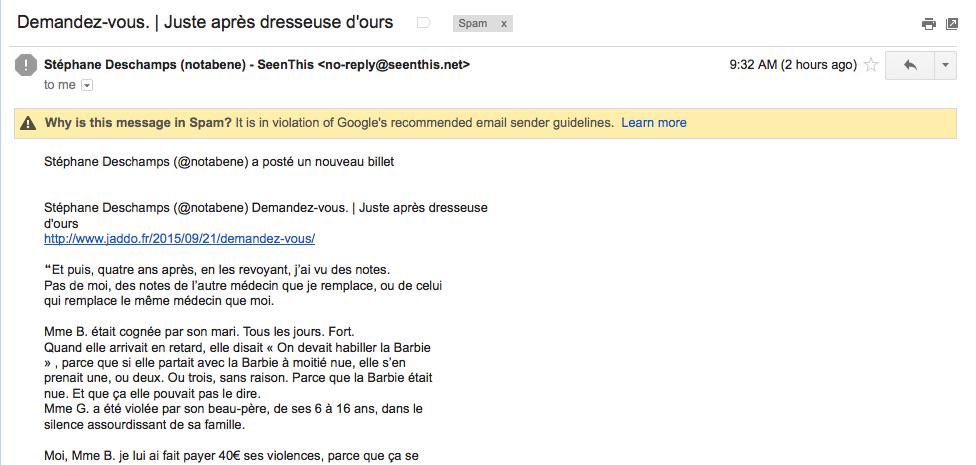Open the jaddo.fr demandez-vous link
The width and height of the screenshot is (976, 465).
pyautogui.click(x=179, y=239)
